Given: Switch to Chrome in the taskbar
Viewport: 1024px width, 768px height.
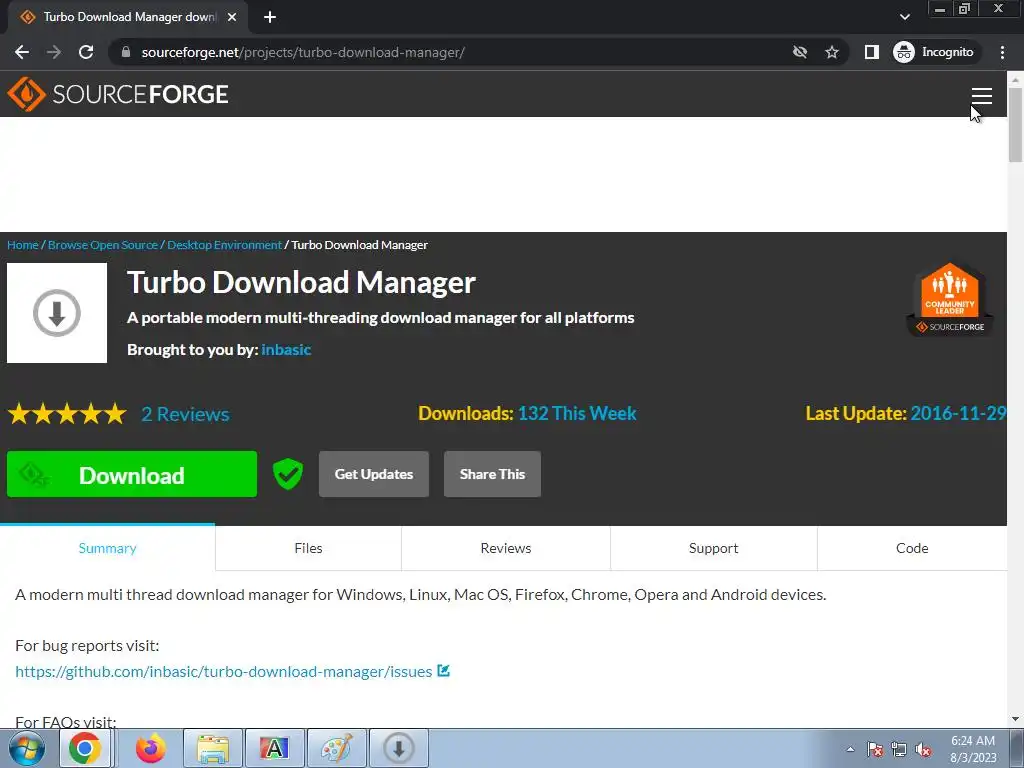Looking at the screenshot, I should point(85,748).
